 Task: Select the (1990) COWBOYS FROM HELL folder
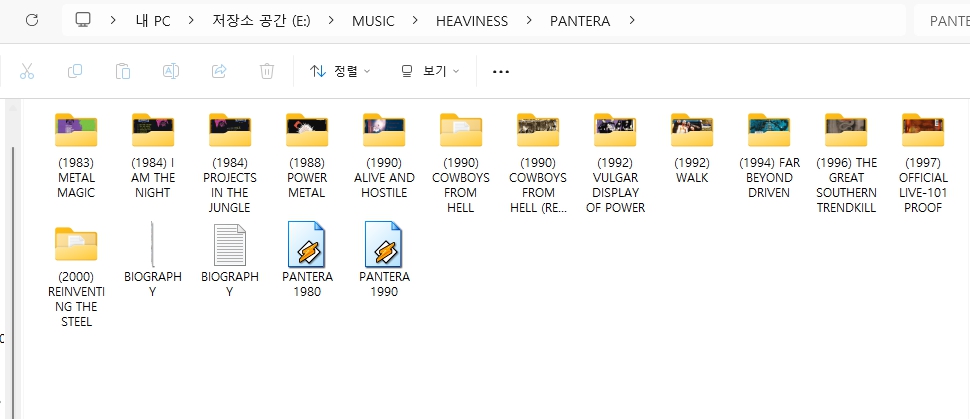[460, 162]
